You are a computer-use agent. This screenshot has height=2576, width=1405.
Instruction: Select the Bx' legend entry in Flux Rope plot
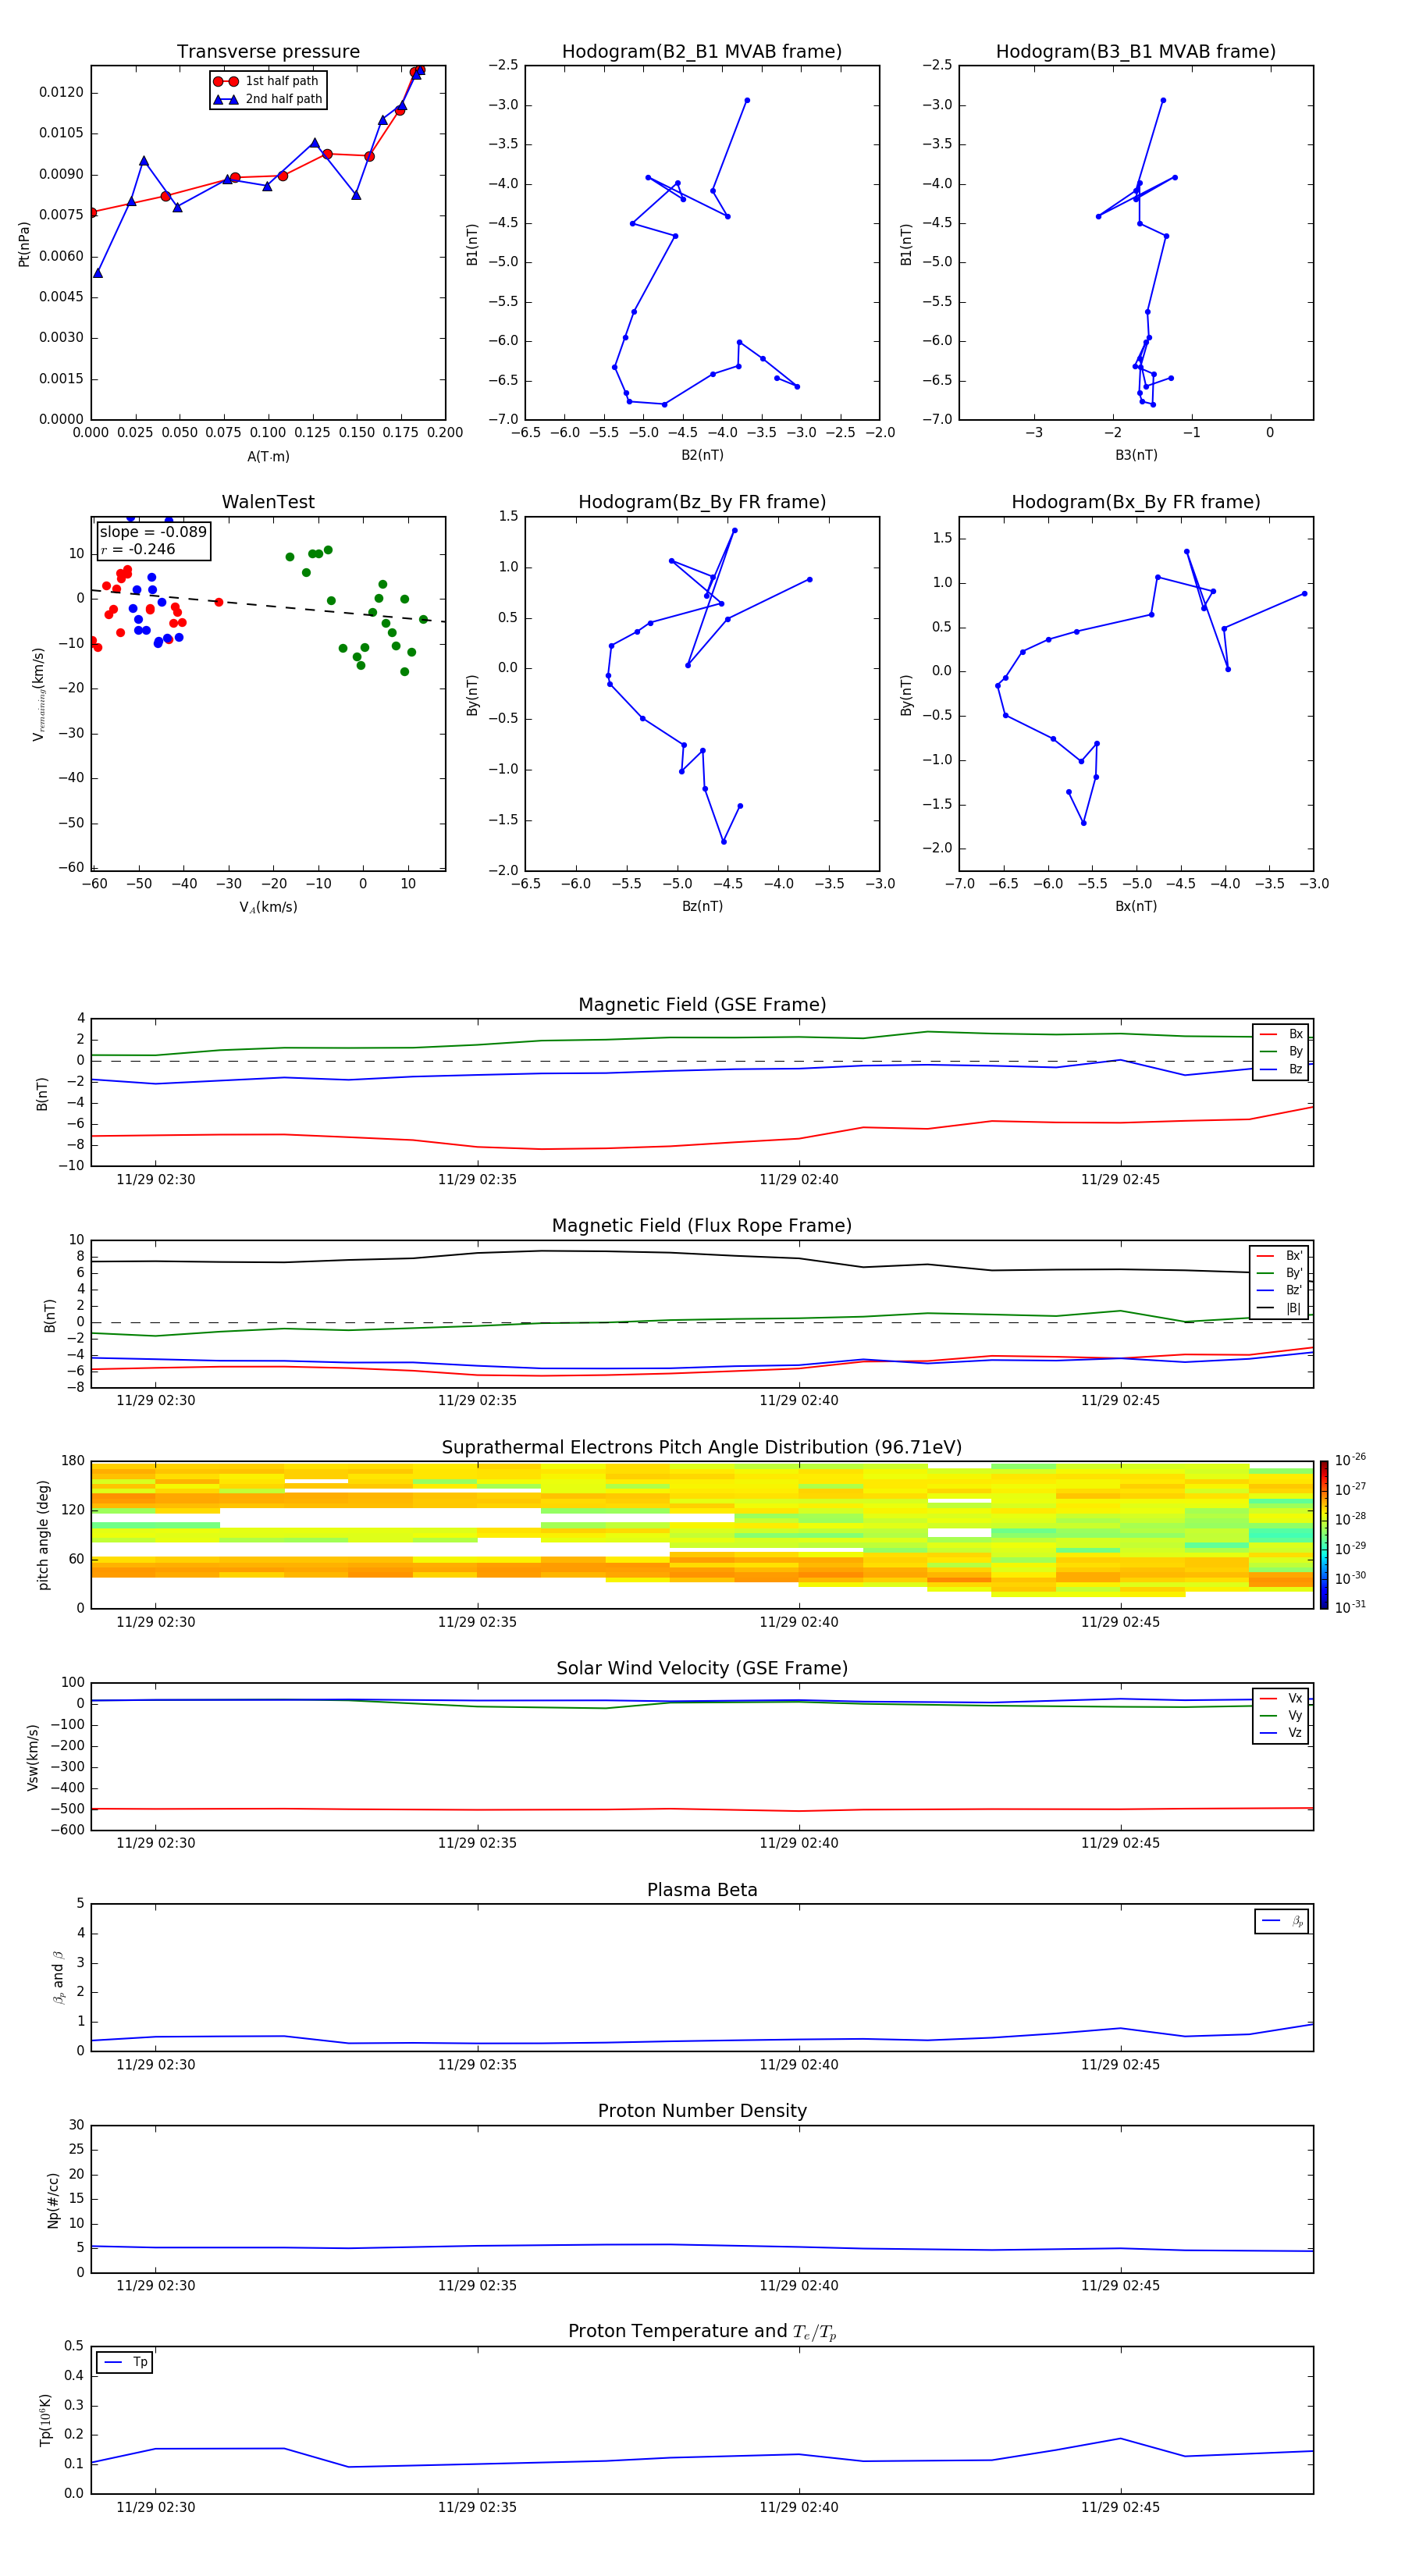1280,1256
